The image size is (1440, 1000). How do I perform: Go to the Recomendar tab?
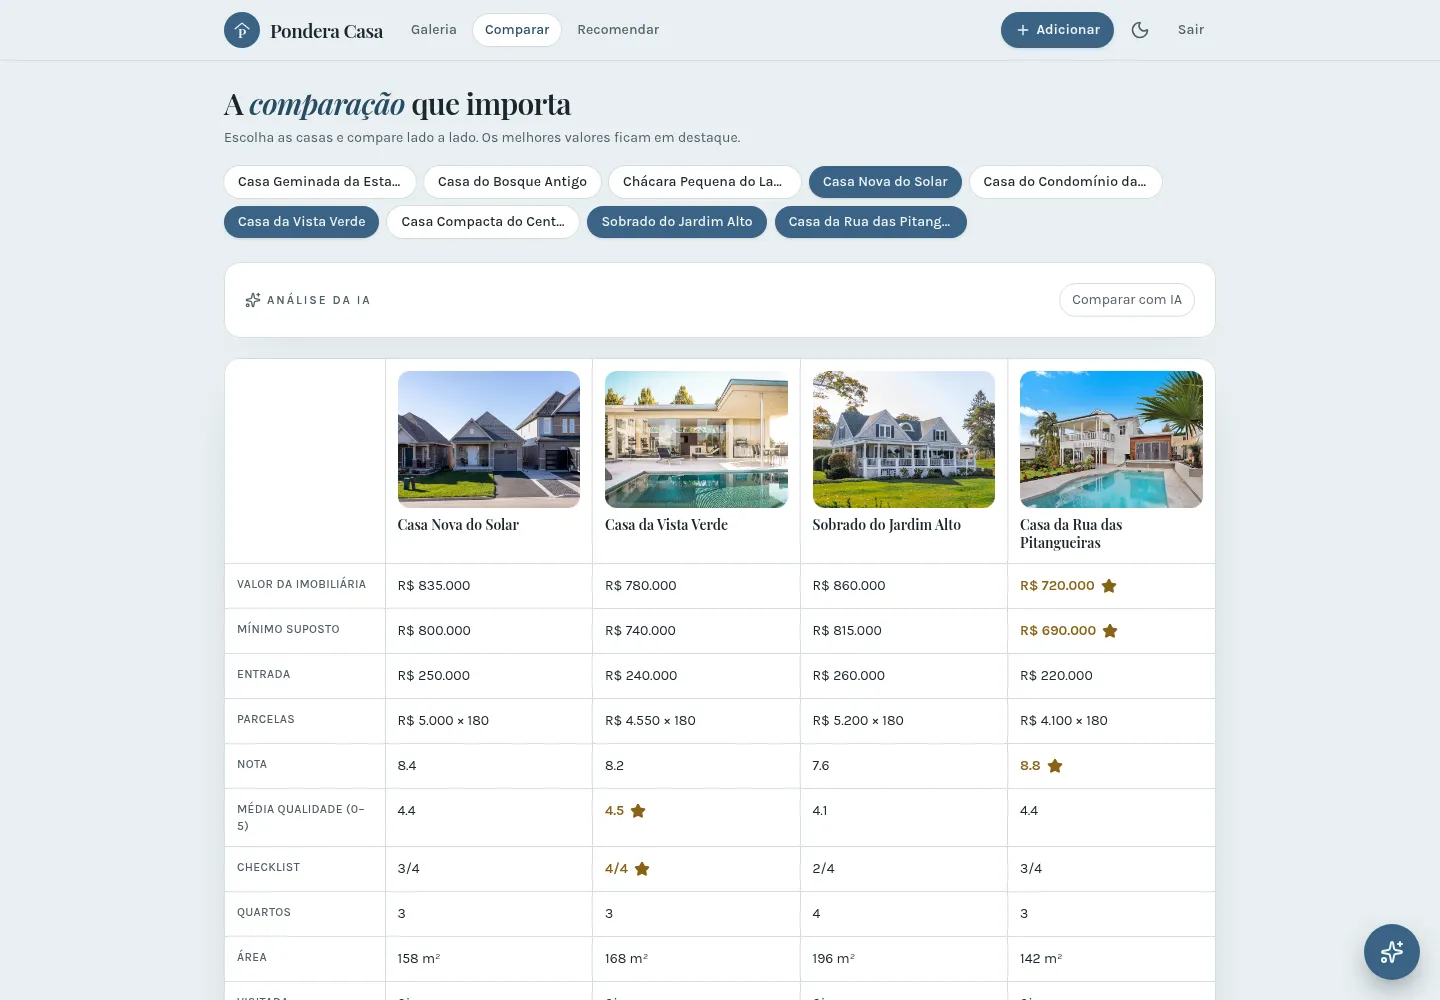pyautogui.click(x=618, y=30)
